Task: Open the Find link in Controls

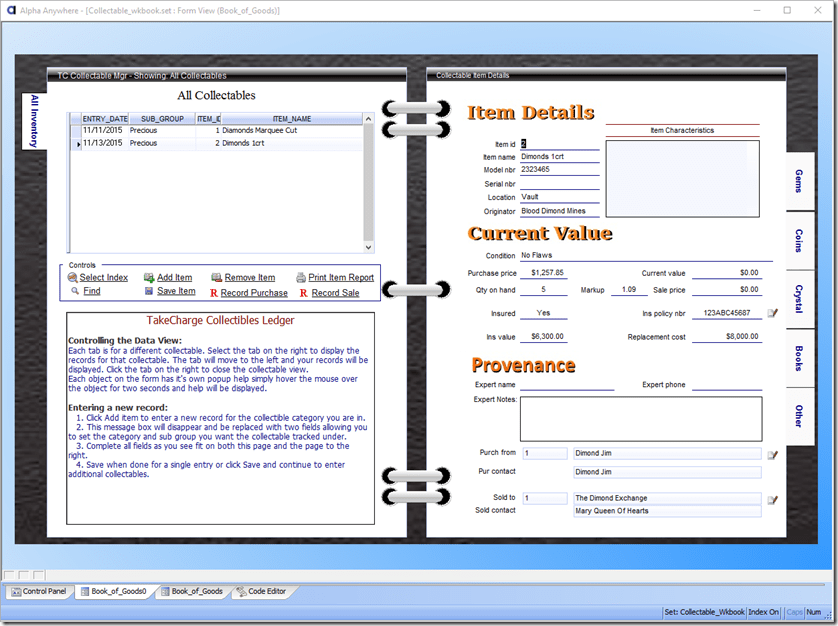Action: 91,292
